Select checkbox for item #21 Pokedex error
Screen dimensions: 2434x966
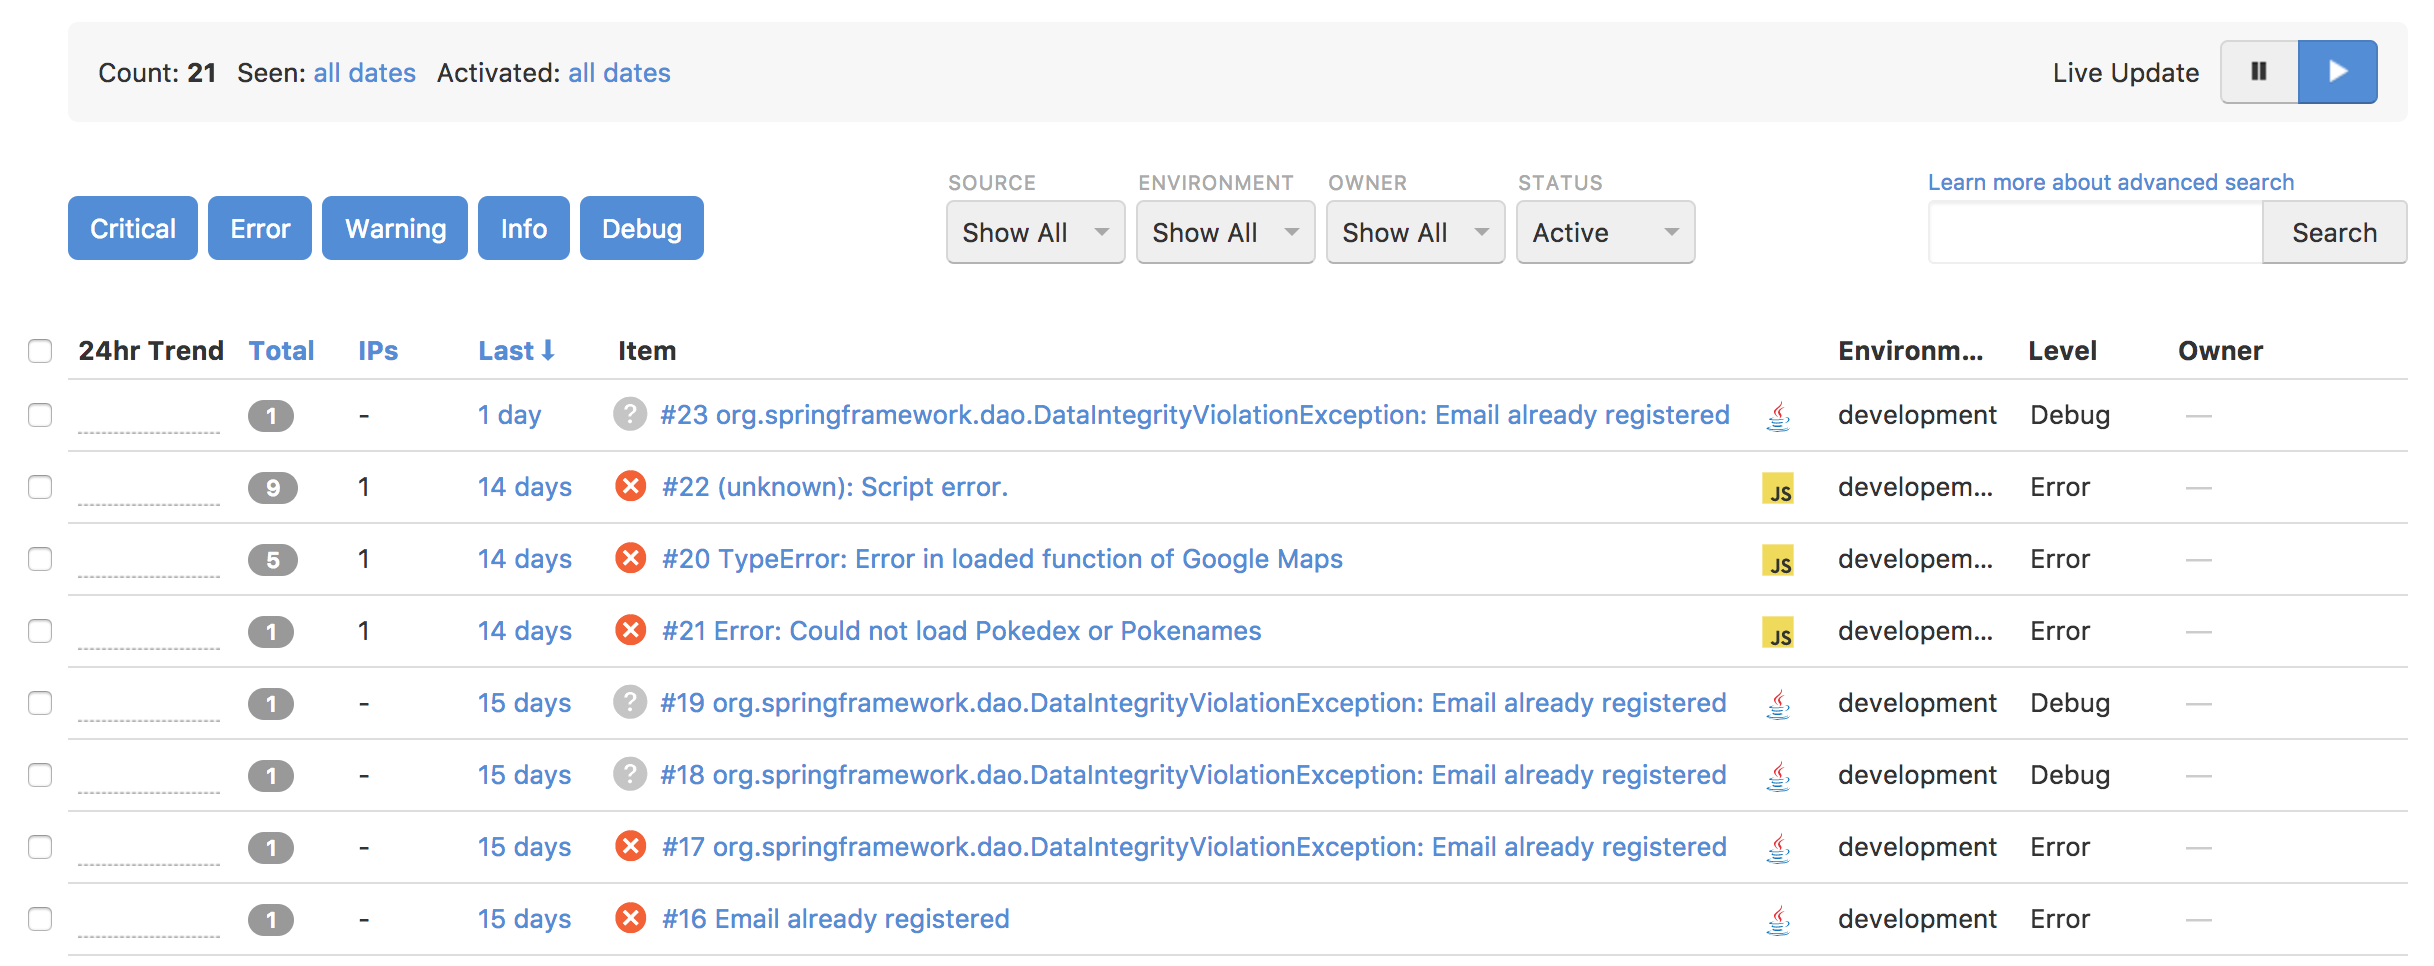click(x=40, y=631)
